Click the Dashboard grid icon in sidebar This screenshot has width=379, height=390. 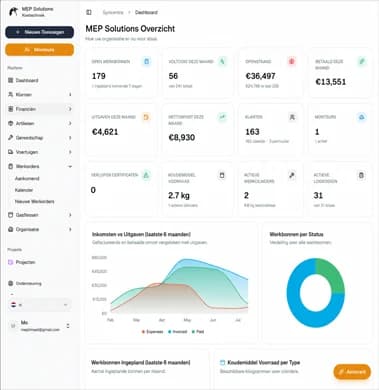point(10,80)
